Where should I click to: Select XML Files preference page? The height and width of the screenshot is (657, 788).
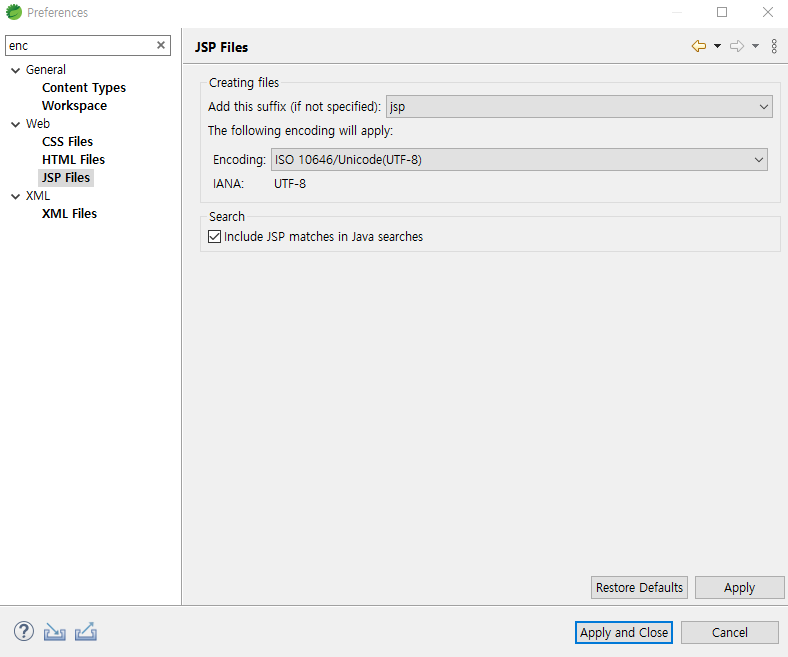(x=69, y=214)
